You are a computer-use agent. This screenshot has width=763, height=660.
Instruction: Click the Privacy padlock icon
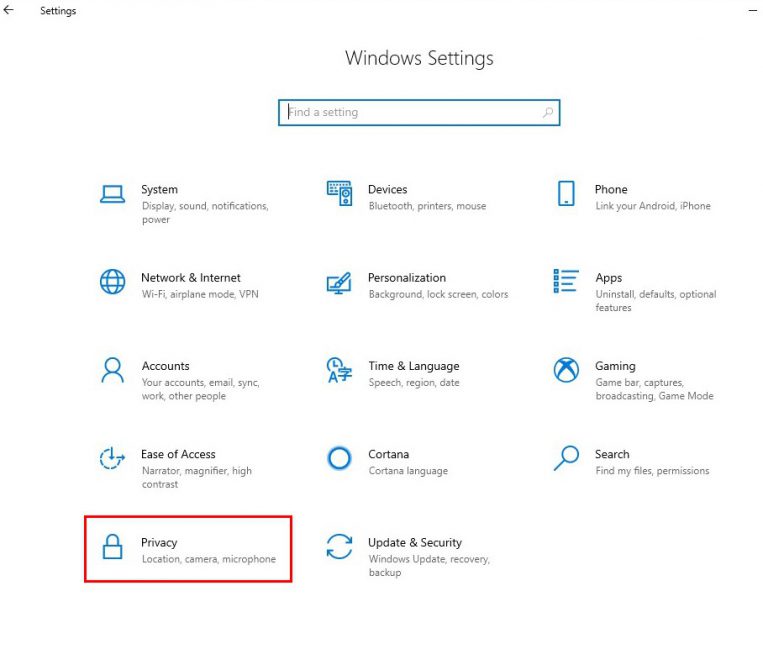click(x=112, y=546)
